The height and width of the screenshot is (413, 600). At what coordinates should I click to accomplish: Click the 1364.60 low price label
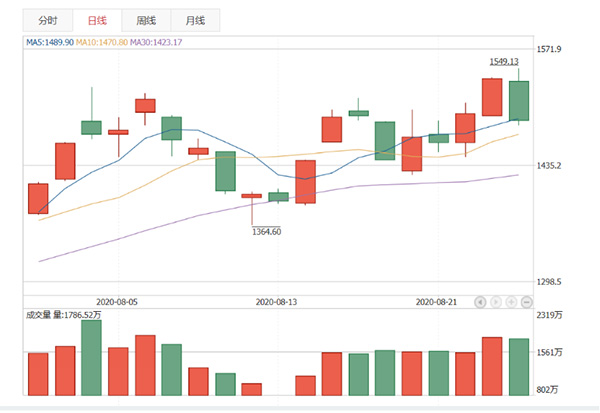pos(265,232)
